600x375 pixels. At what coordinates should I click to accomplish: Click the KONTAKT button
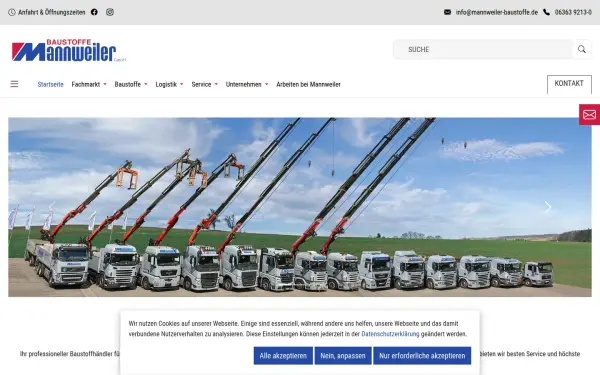[569, 84]
